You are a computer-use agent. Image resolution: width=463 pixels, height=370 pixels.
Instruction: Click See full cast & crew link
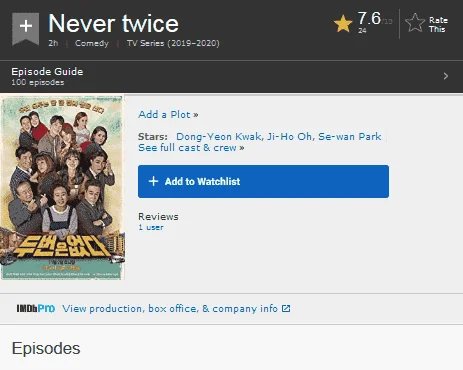click(191, 148)
